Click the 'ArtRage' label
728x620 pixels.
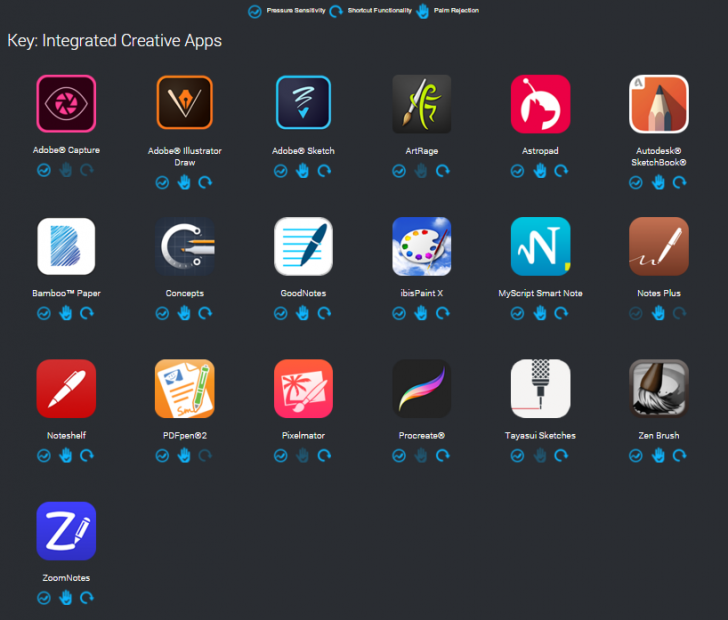tap(422, 151)
